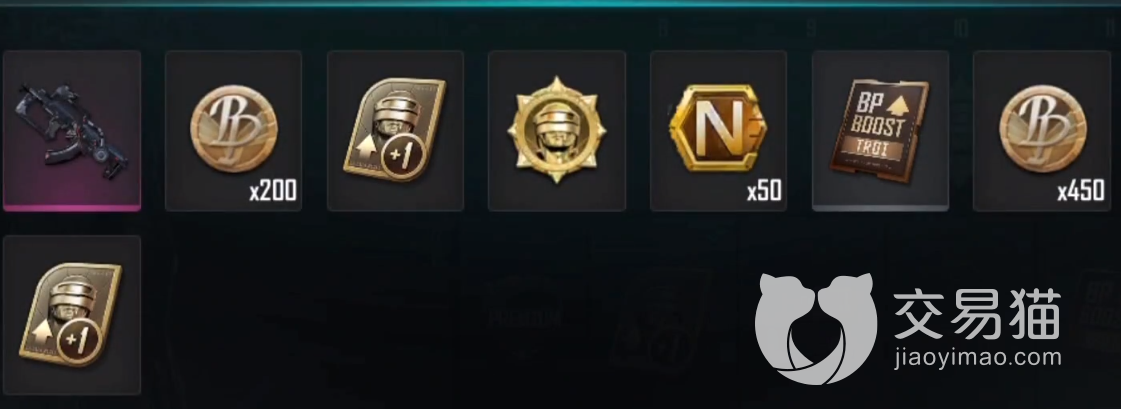Select the black weapon skin reward
The image size is (1121, 409).
[x=71, y=131]
